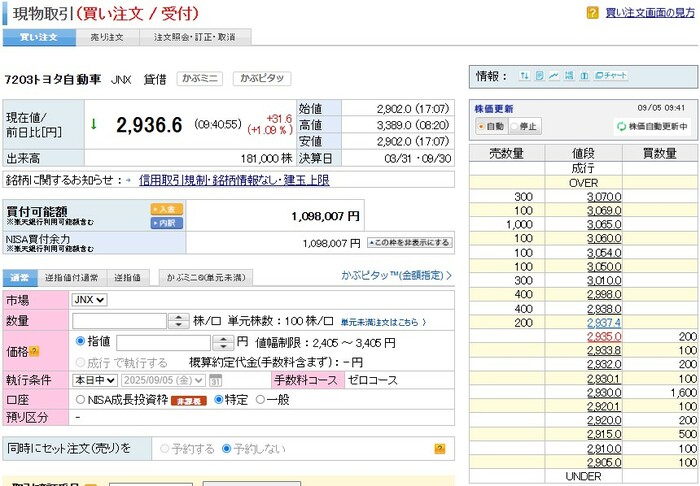The image size is (700, 486).
Task: Click ask price 3,010.0
Action: tap(604, 281)
